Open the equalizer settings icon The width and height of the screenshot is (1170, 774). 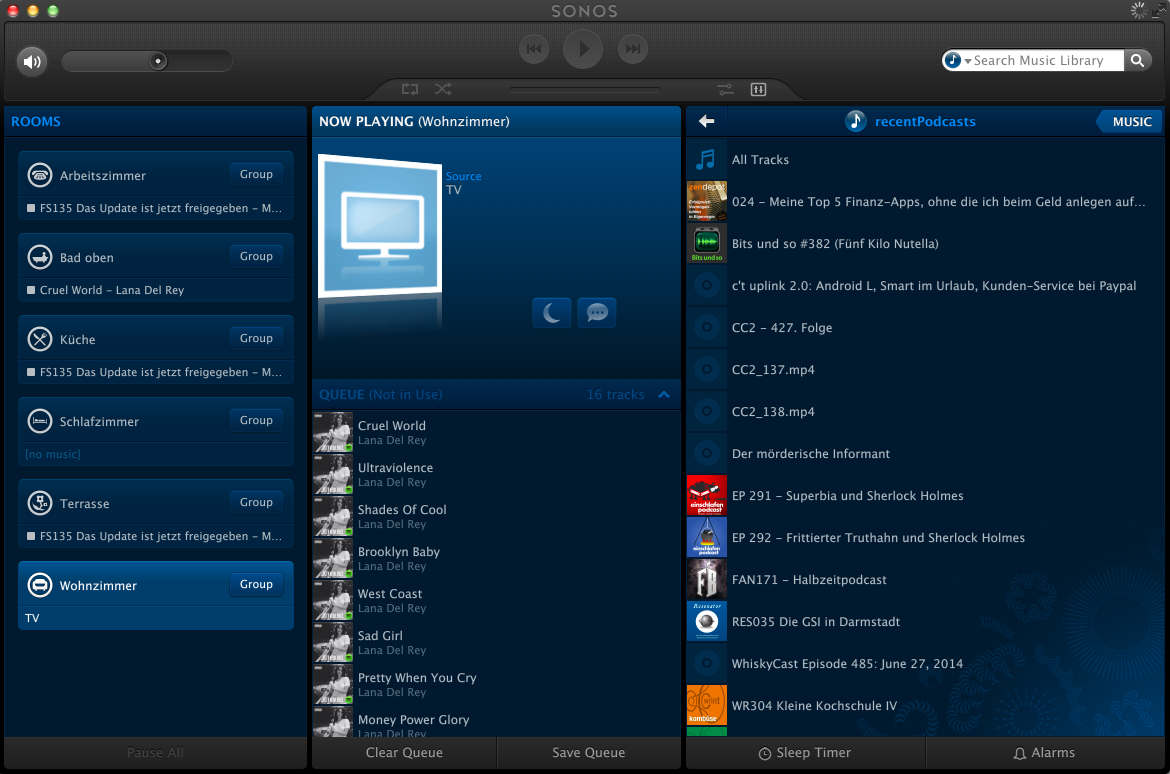(758, 90)
